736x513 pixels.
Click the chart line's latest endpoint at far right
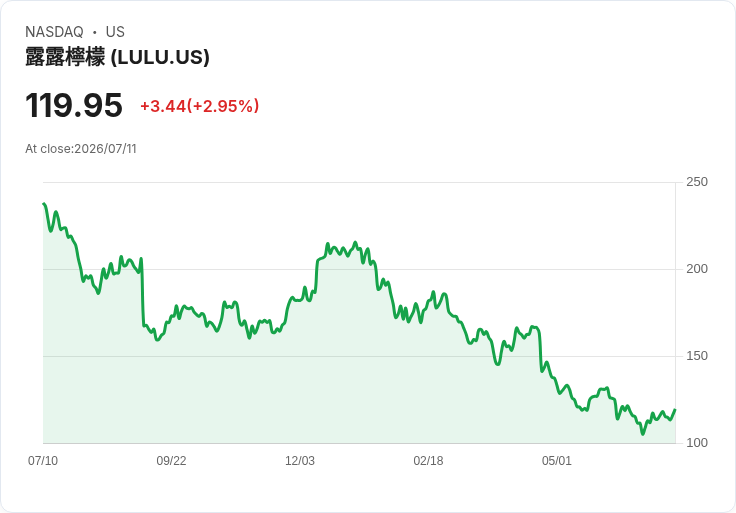(675, 410)
